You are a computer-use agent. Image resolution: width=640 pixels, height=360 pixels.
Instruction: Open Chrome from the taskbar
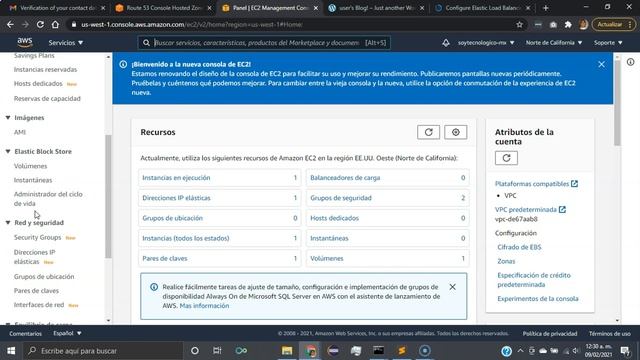click(310, 351)
